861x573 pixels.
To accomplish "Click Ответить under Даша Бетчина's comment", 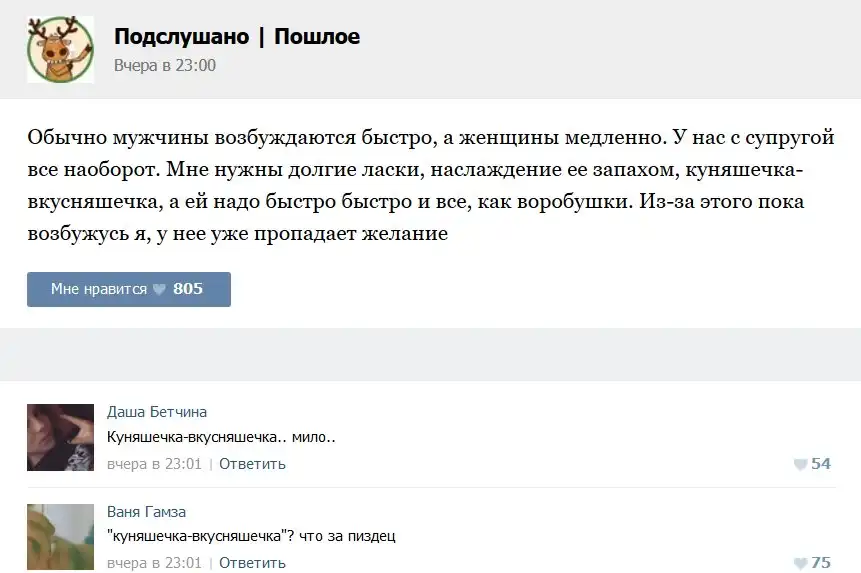I will coord(252,464).
